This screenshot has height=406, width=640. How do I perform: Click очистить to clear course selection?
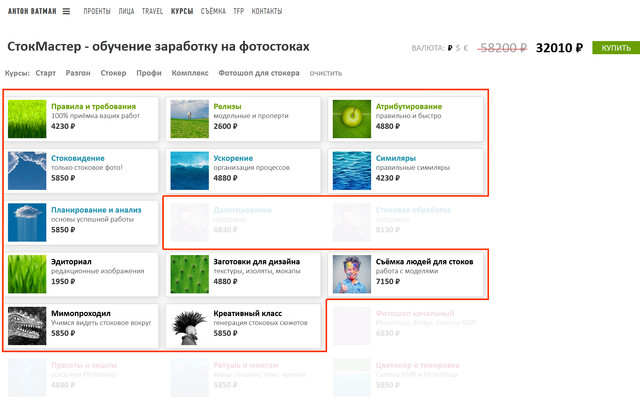325,73
